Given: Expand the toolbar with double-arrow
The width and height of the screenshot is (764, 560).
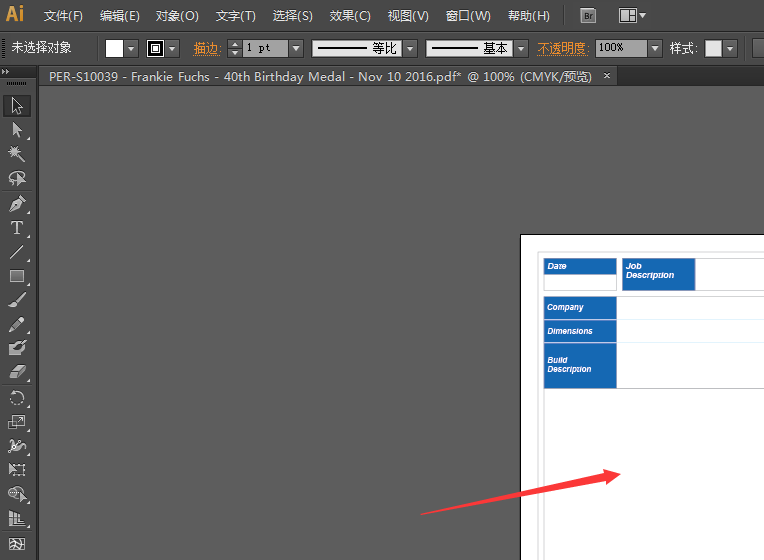Looking at the screenshot, I should [5, 72].
